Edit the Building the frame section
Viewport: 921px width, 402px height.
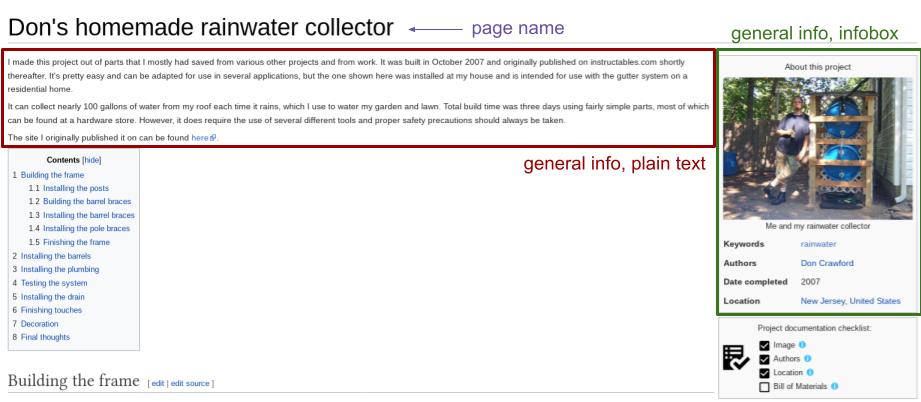(158, 384)
